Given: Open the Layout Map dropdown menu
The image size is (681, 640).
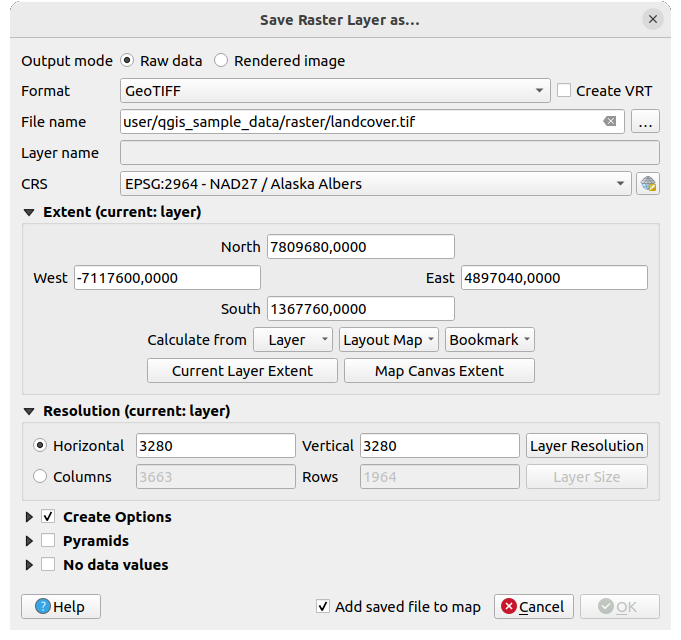Looking at the screenshot, I should pyautogui.click(x=389, y=340).
